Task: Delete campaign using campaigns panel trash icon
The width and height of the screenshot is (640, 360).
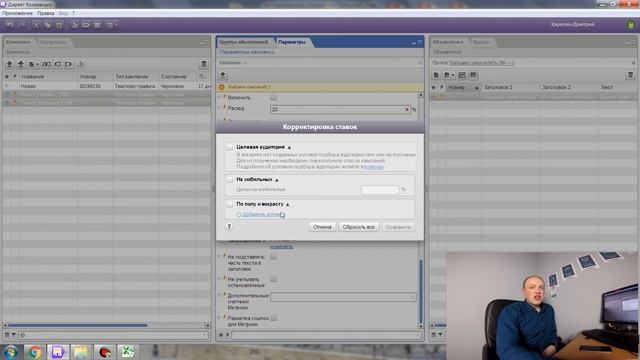Action: (x=204, y=64)
